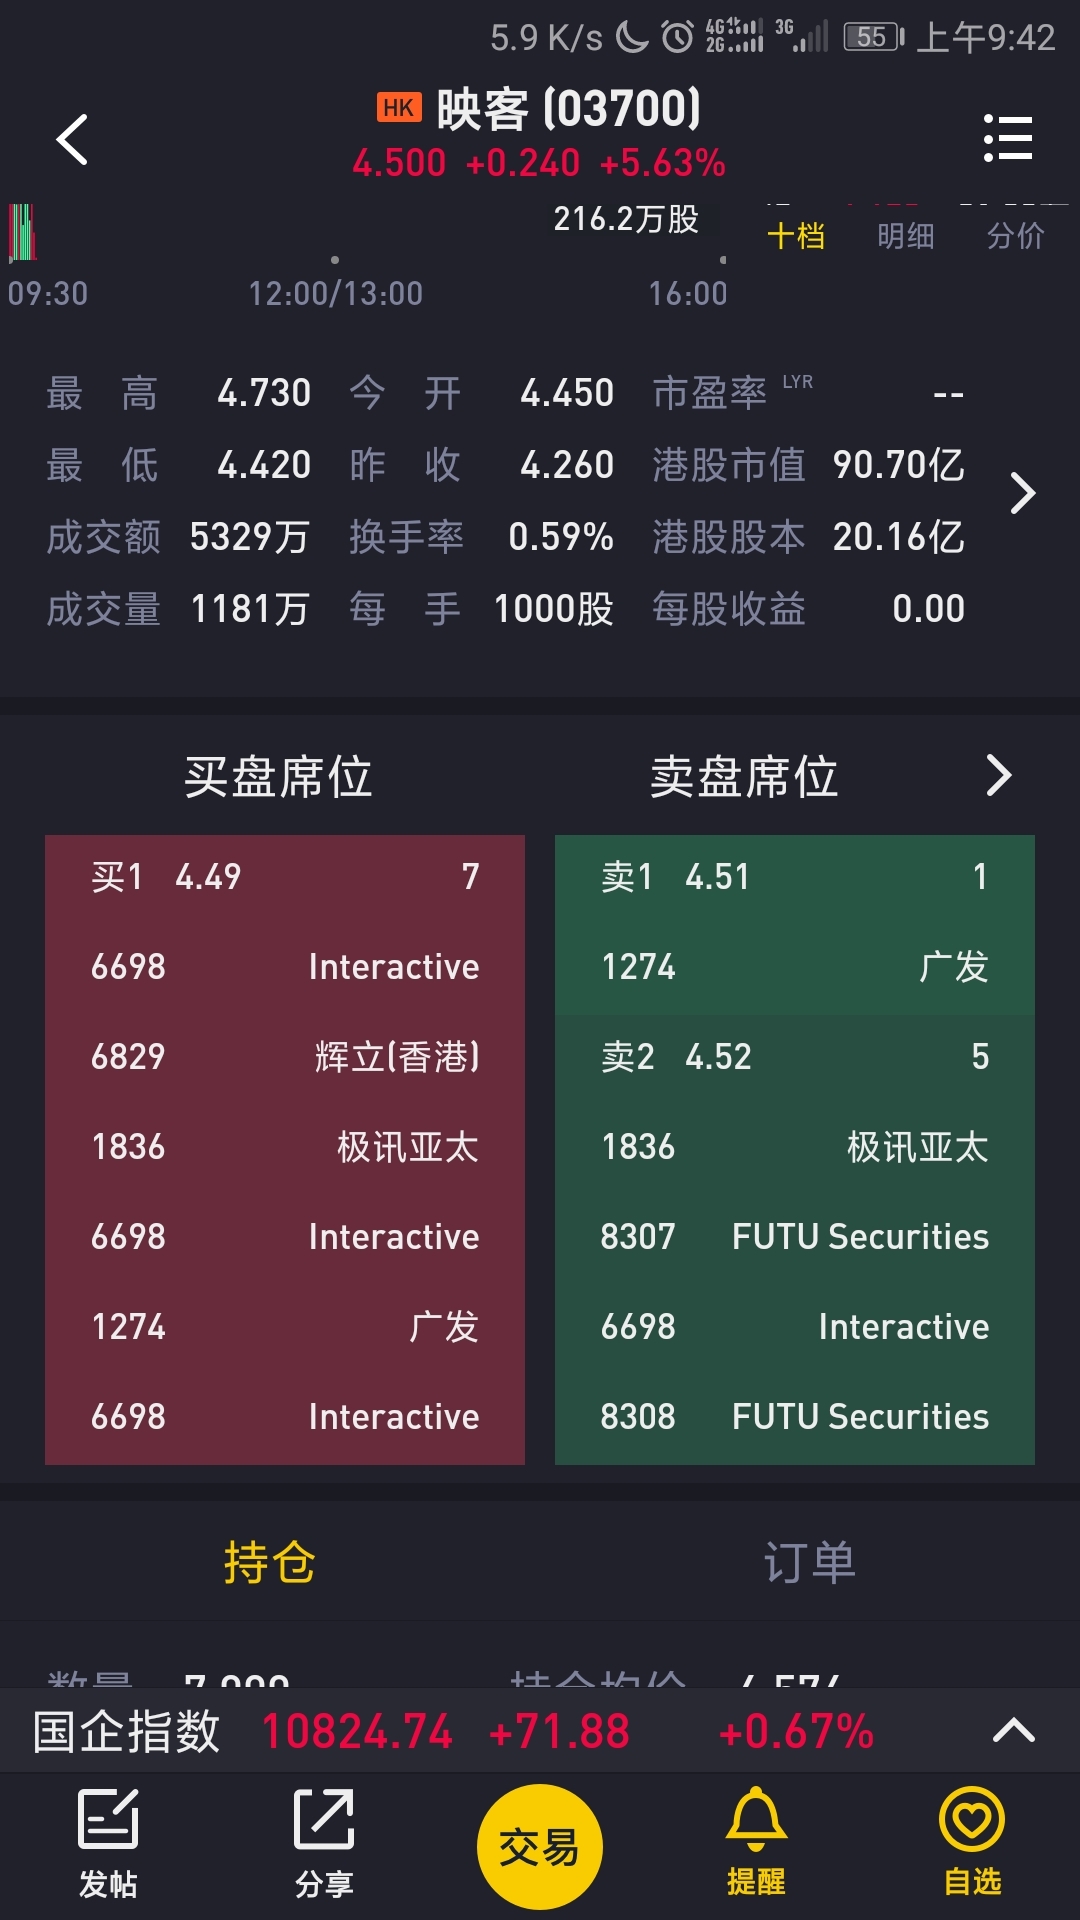This screenshot has height=1920, width=1080.
Task: Select the 持仓 holdings tab
Action: (270, 1562)
